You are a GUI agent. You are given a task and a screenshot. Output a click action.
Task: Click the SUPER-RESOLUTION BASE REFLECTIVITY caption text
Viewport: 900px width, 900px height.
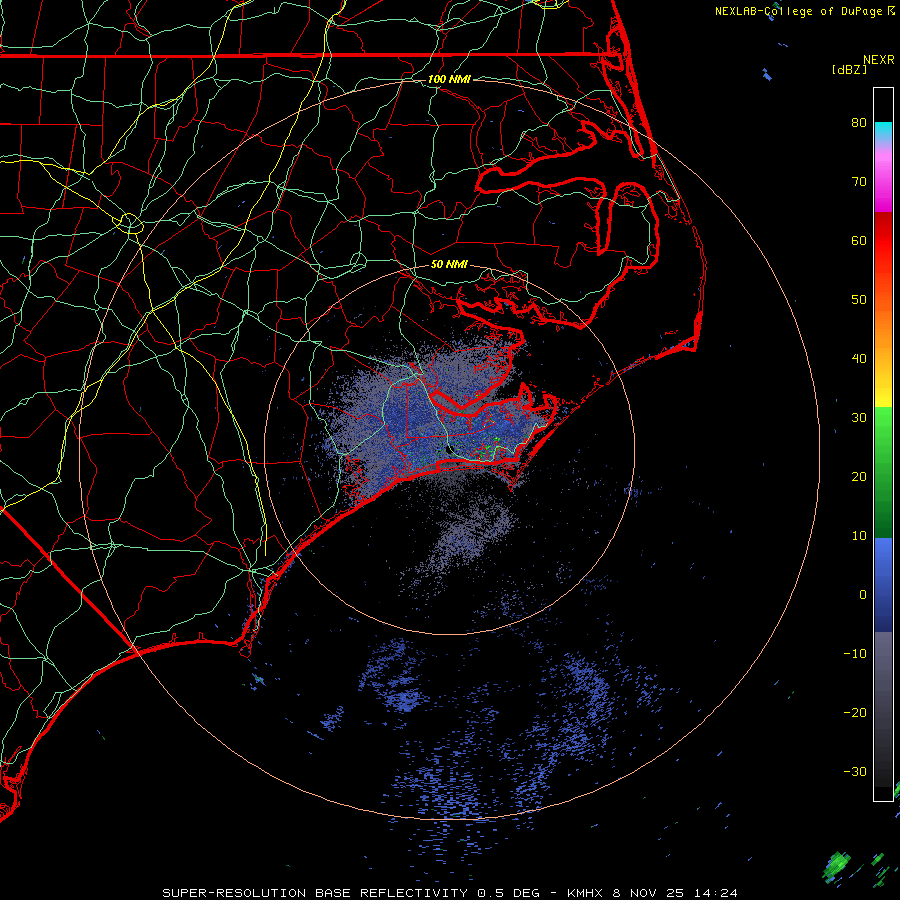coord(315,893)
